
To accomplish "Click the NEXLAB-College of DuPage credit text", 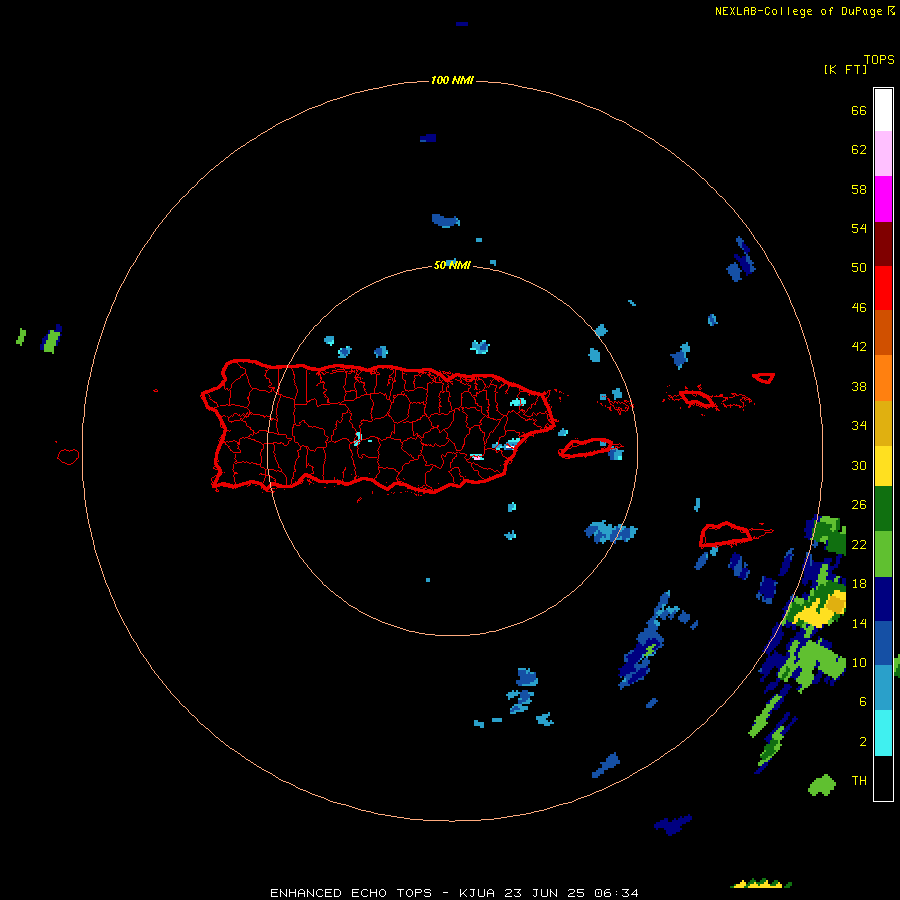I will point(804,11).
